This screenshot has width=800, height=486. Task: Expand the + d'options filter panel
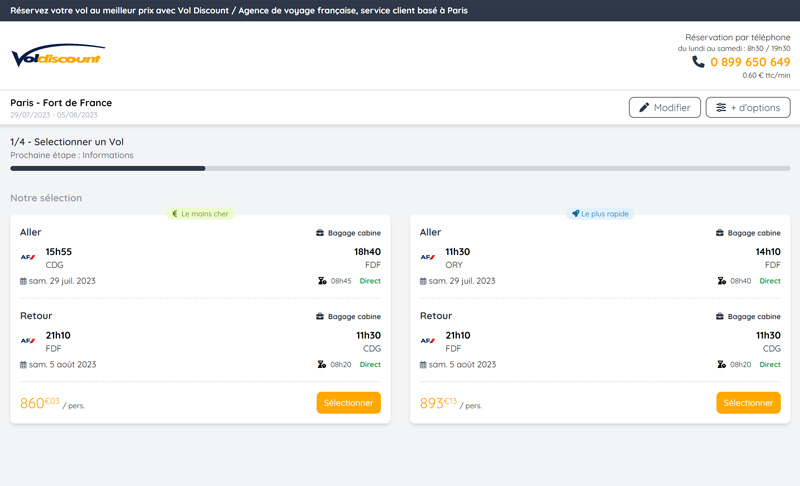point(748,108)
